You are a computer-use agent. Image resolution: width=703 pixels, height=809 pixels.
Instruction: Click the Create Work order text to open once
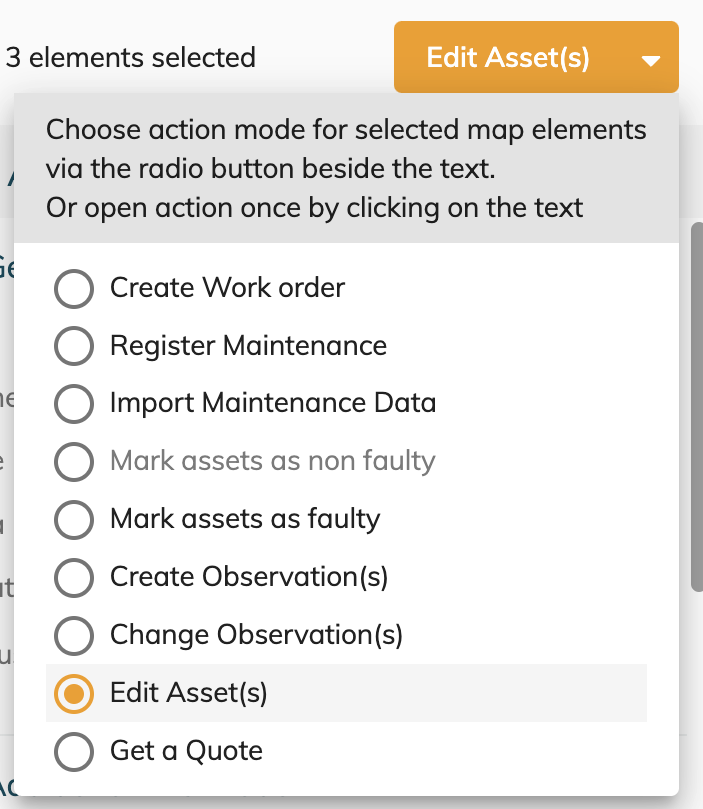[228, 288]
